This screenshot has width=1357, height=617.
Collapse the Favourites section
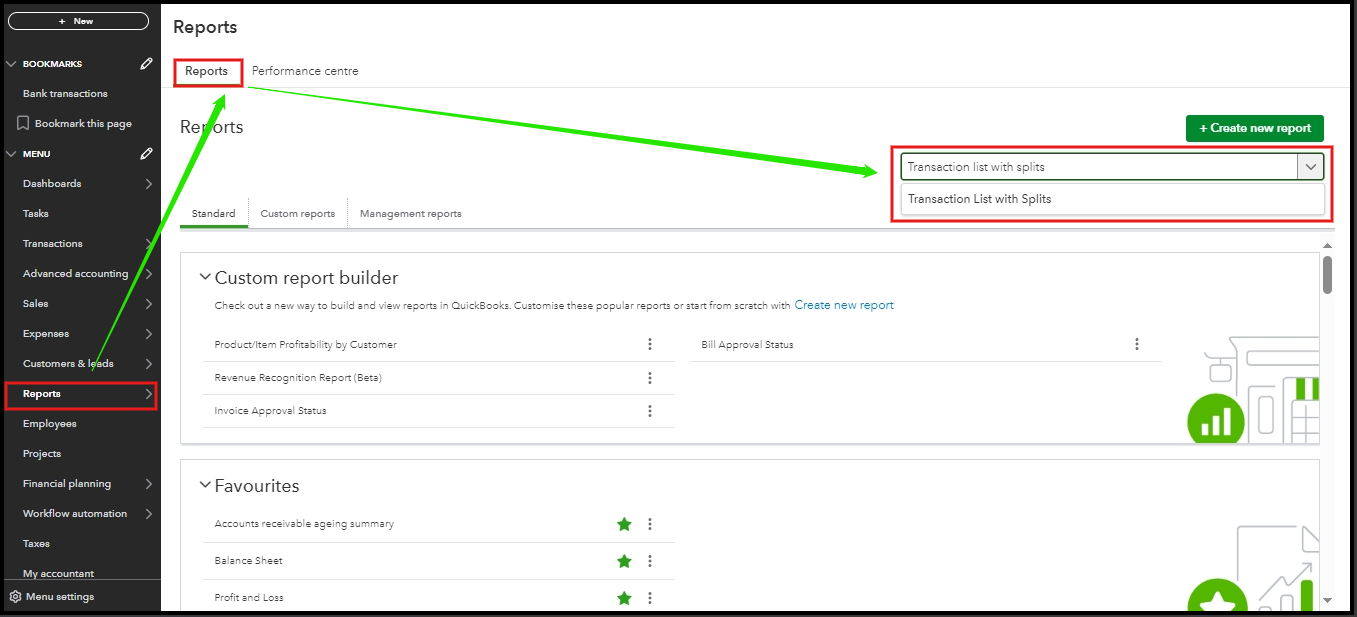click(x=205, y=486)
